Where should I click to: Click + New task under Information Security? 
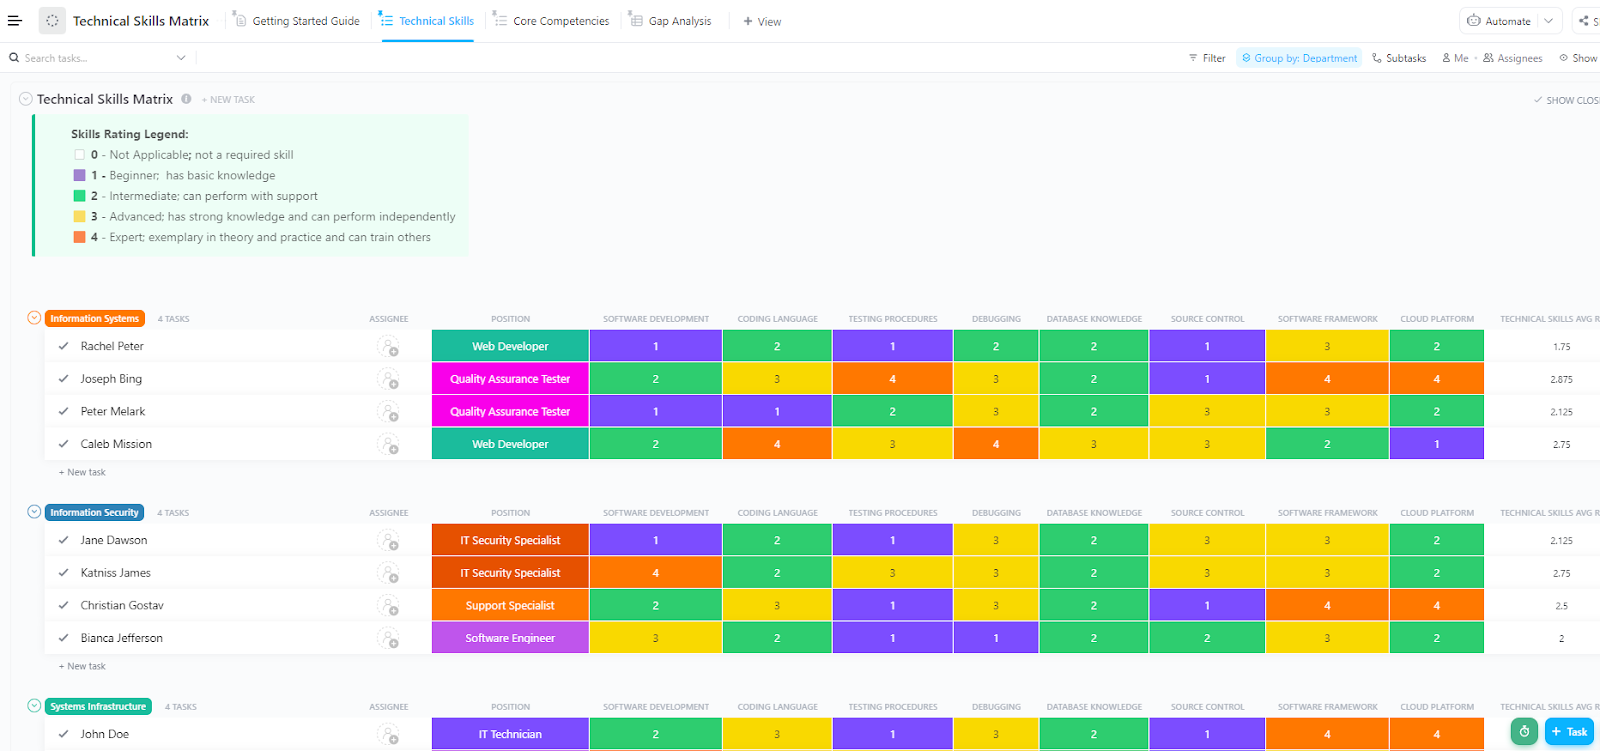point(82,666)
